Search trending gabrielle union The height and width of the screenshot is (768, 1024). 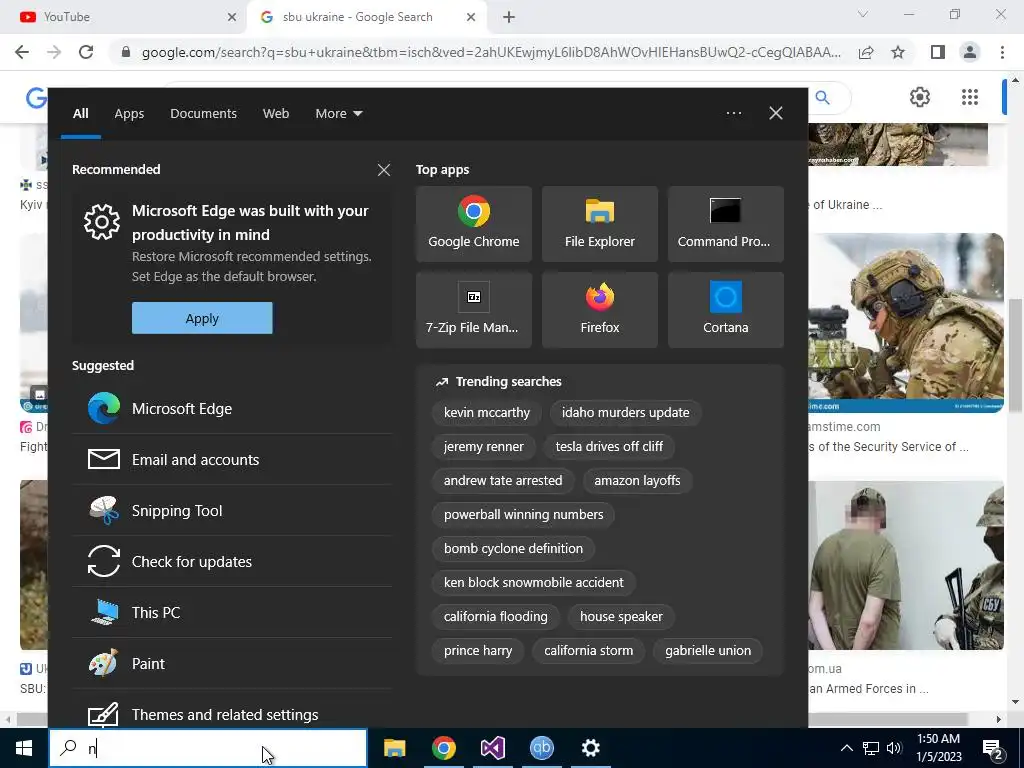point(707,650)
